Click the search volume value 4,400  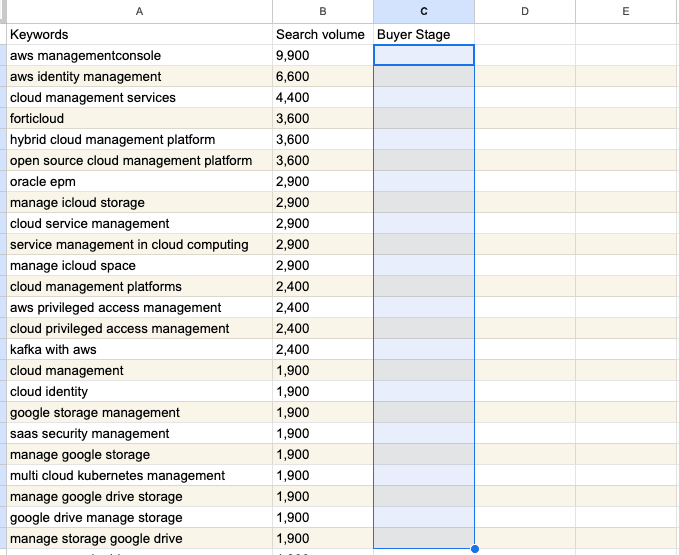323,97
